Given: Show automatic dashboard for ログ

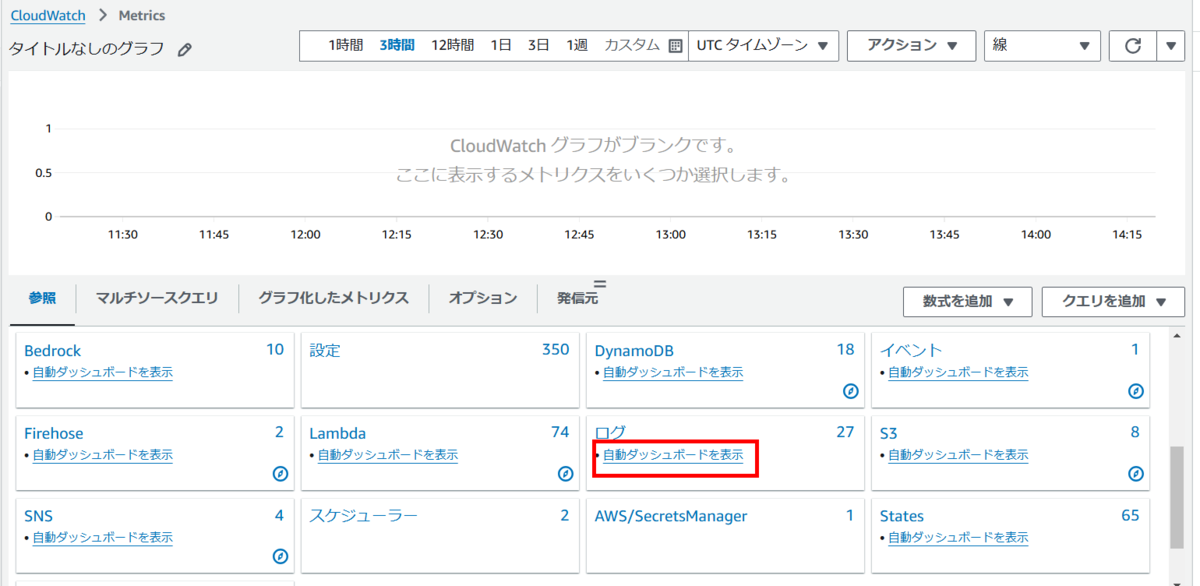Looking at the screenshot, I should [x=673, y=455].
